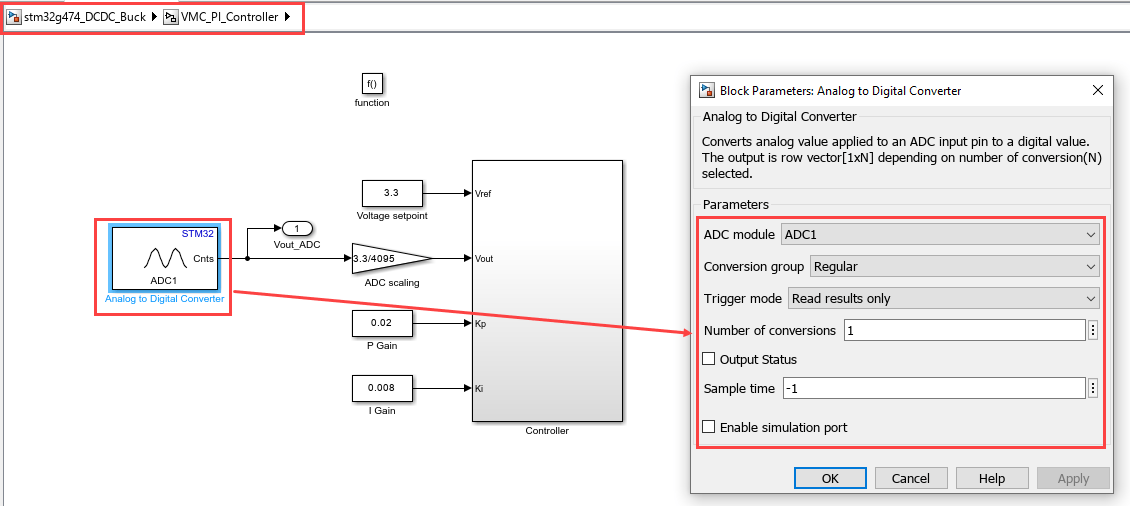Open Sample time field options menu

[x=1093, y=388]
